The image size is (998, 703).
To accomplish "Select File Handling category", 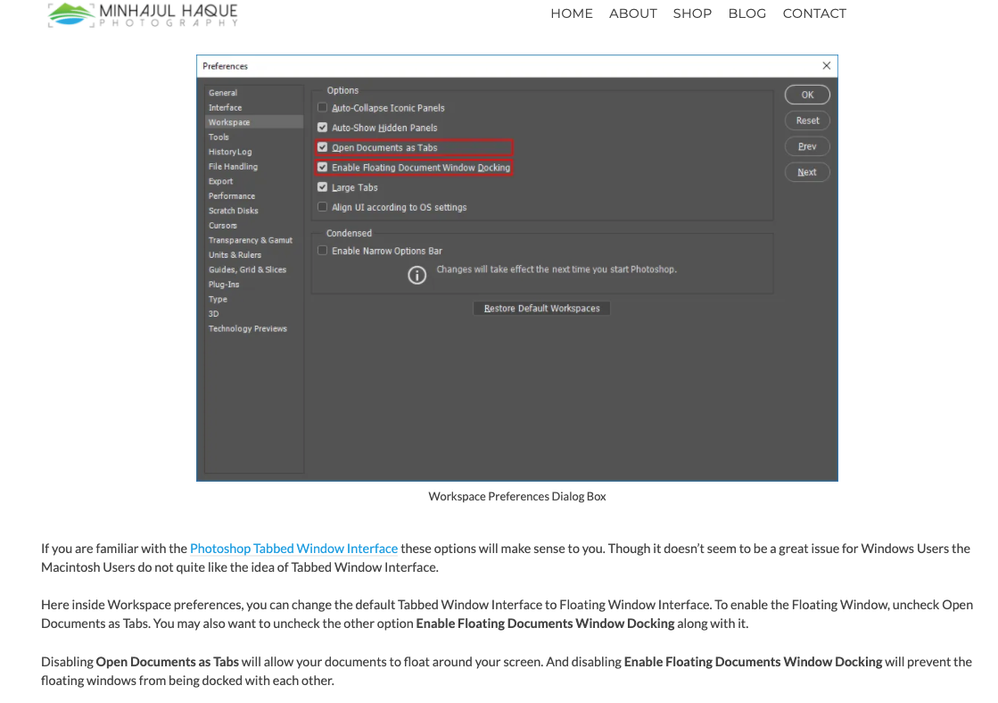I will [233, 167].
